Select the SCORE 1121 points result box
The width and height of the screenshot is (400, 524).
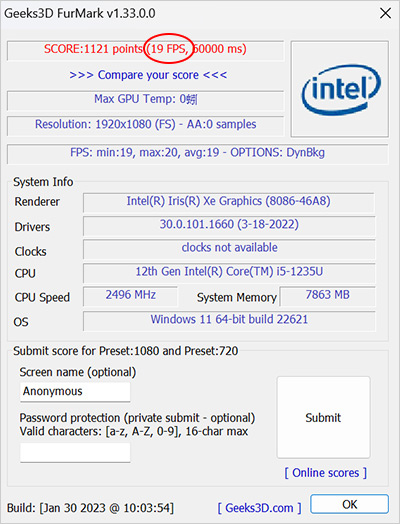point(145,50)
